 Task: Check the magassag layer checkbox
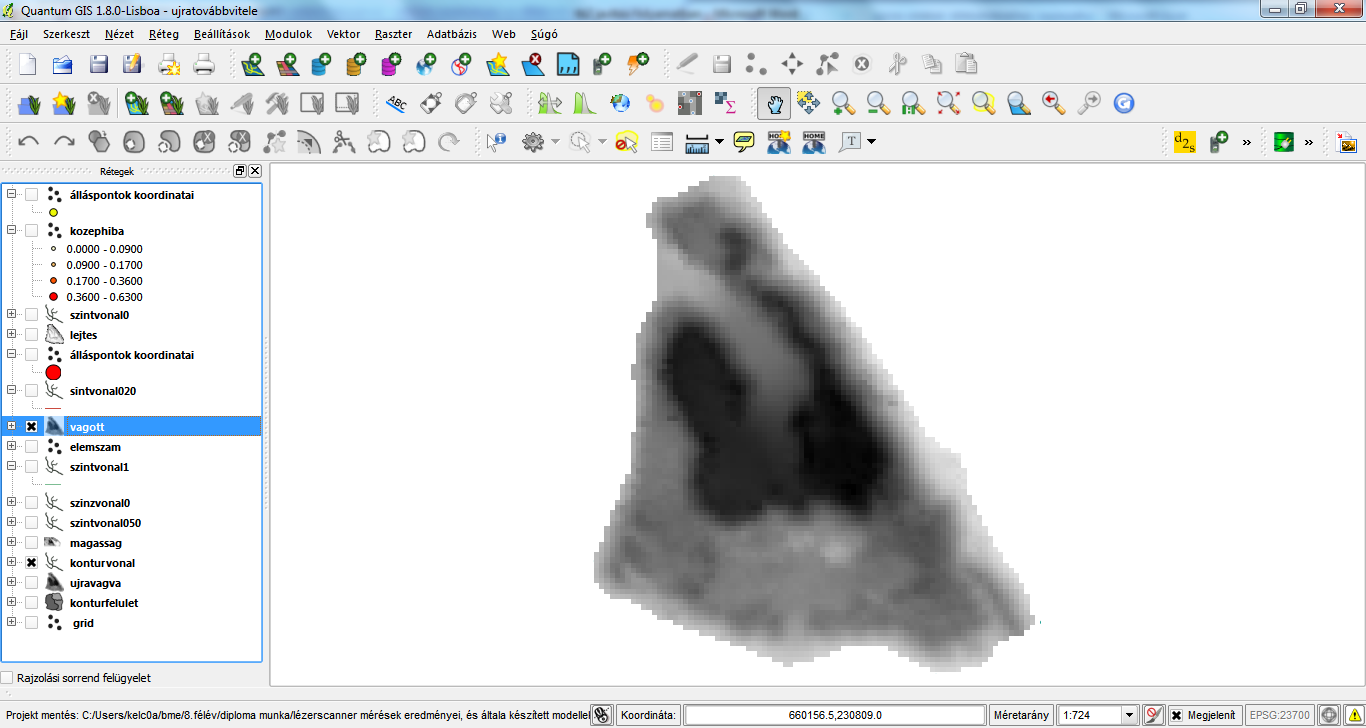coord(31,543)
